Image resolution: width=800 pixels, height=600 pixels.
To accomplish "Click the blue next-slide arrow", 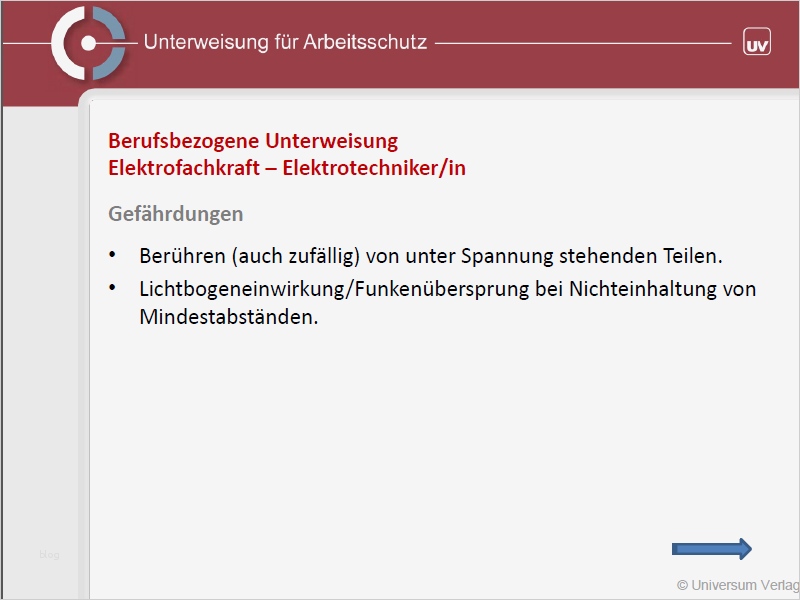I will pos(711,548).
